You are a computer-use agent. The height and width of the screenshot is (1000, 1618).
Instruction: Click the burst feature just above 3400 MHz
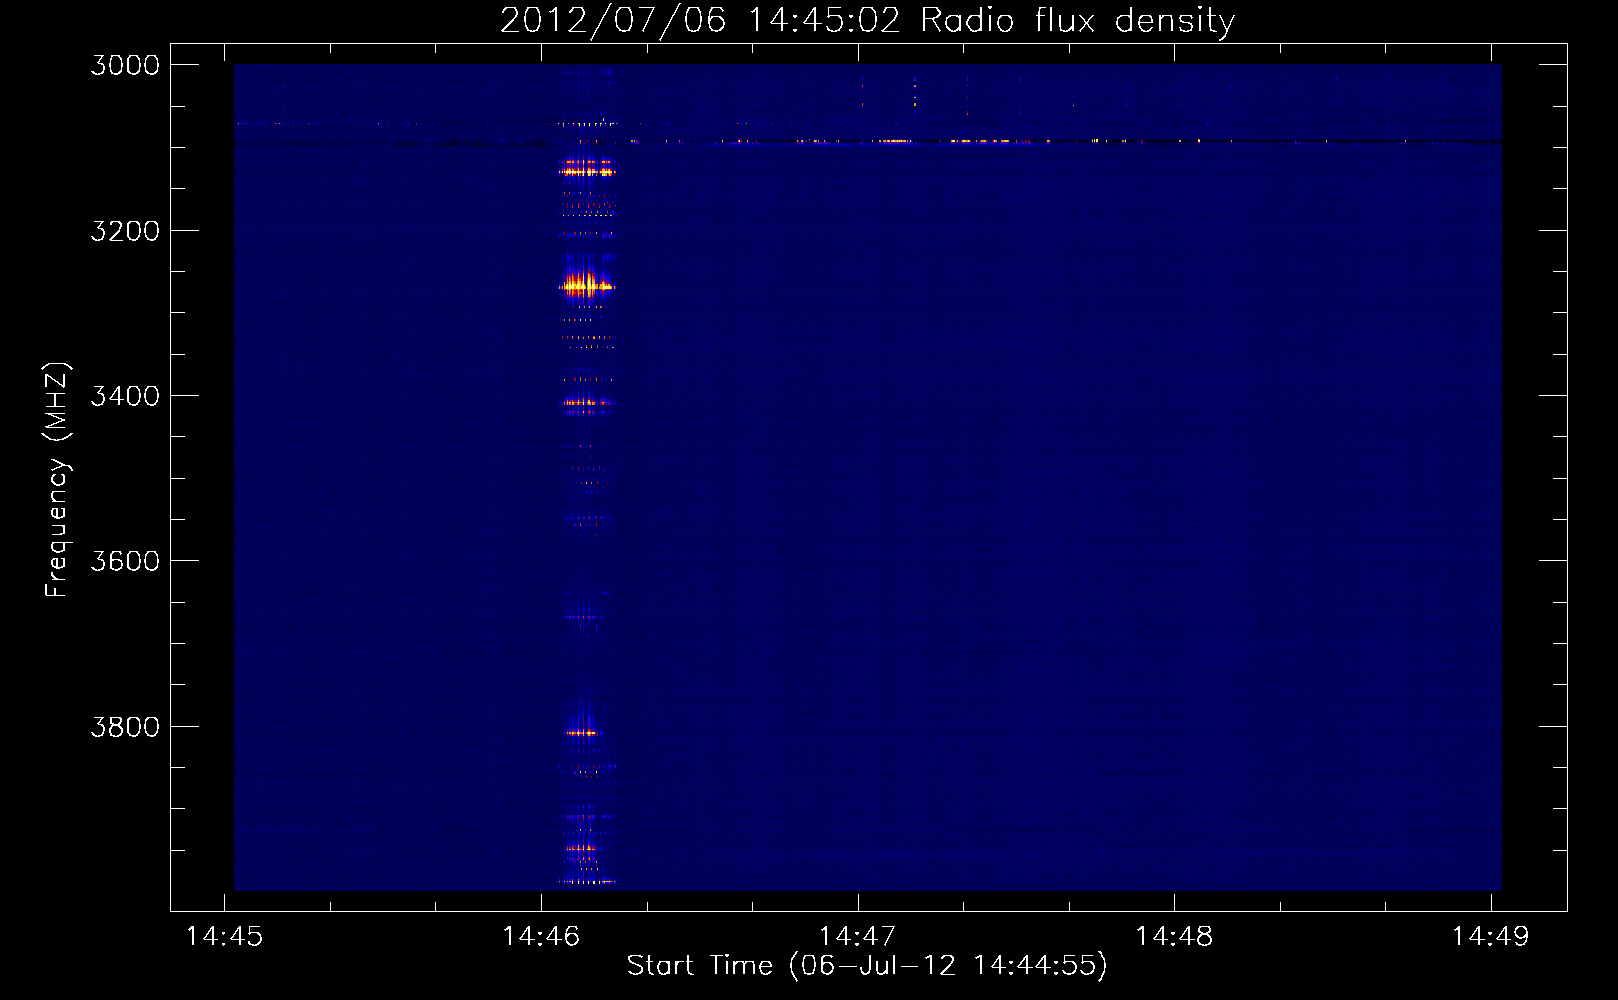pyautogui.click(x=586, y=404)
